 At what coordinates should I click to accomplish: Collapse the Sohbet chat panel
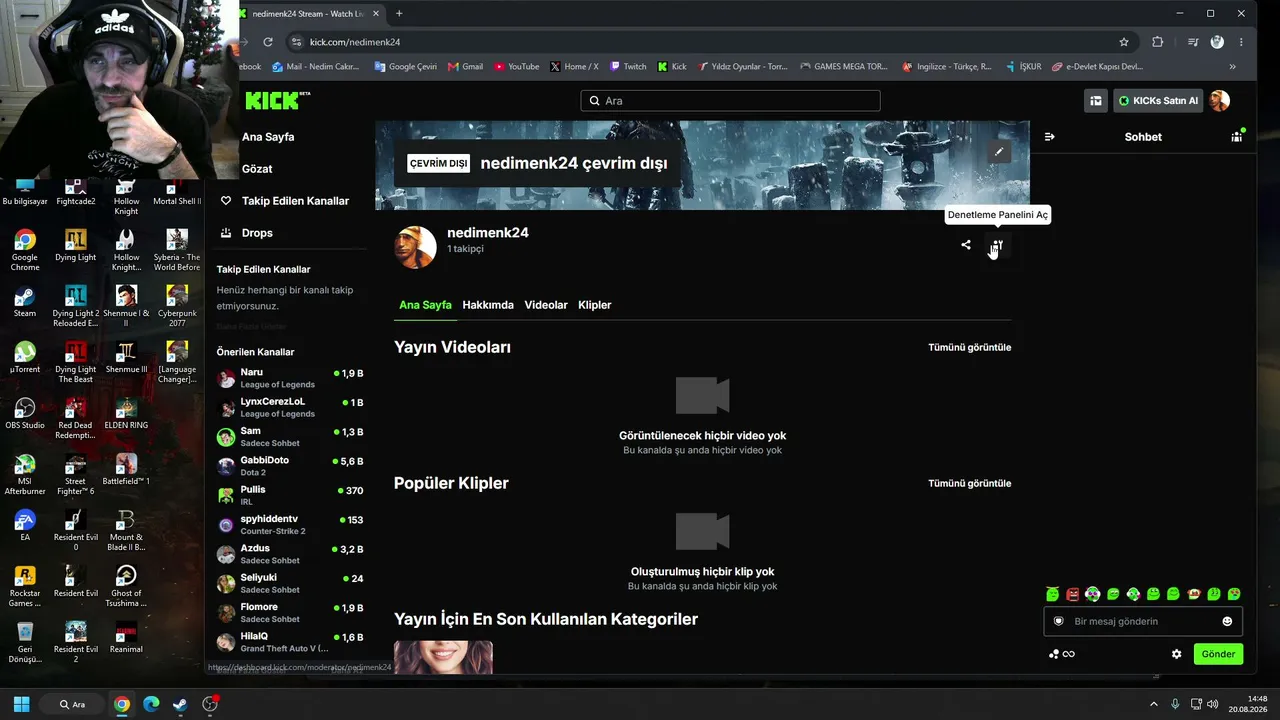click(1049, 137)
